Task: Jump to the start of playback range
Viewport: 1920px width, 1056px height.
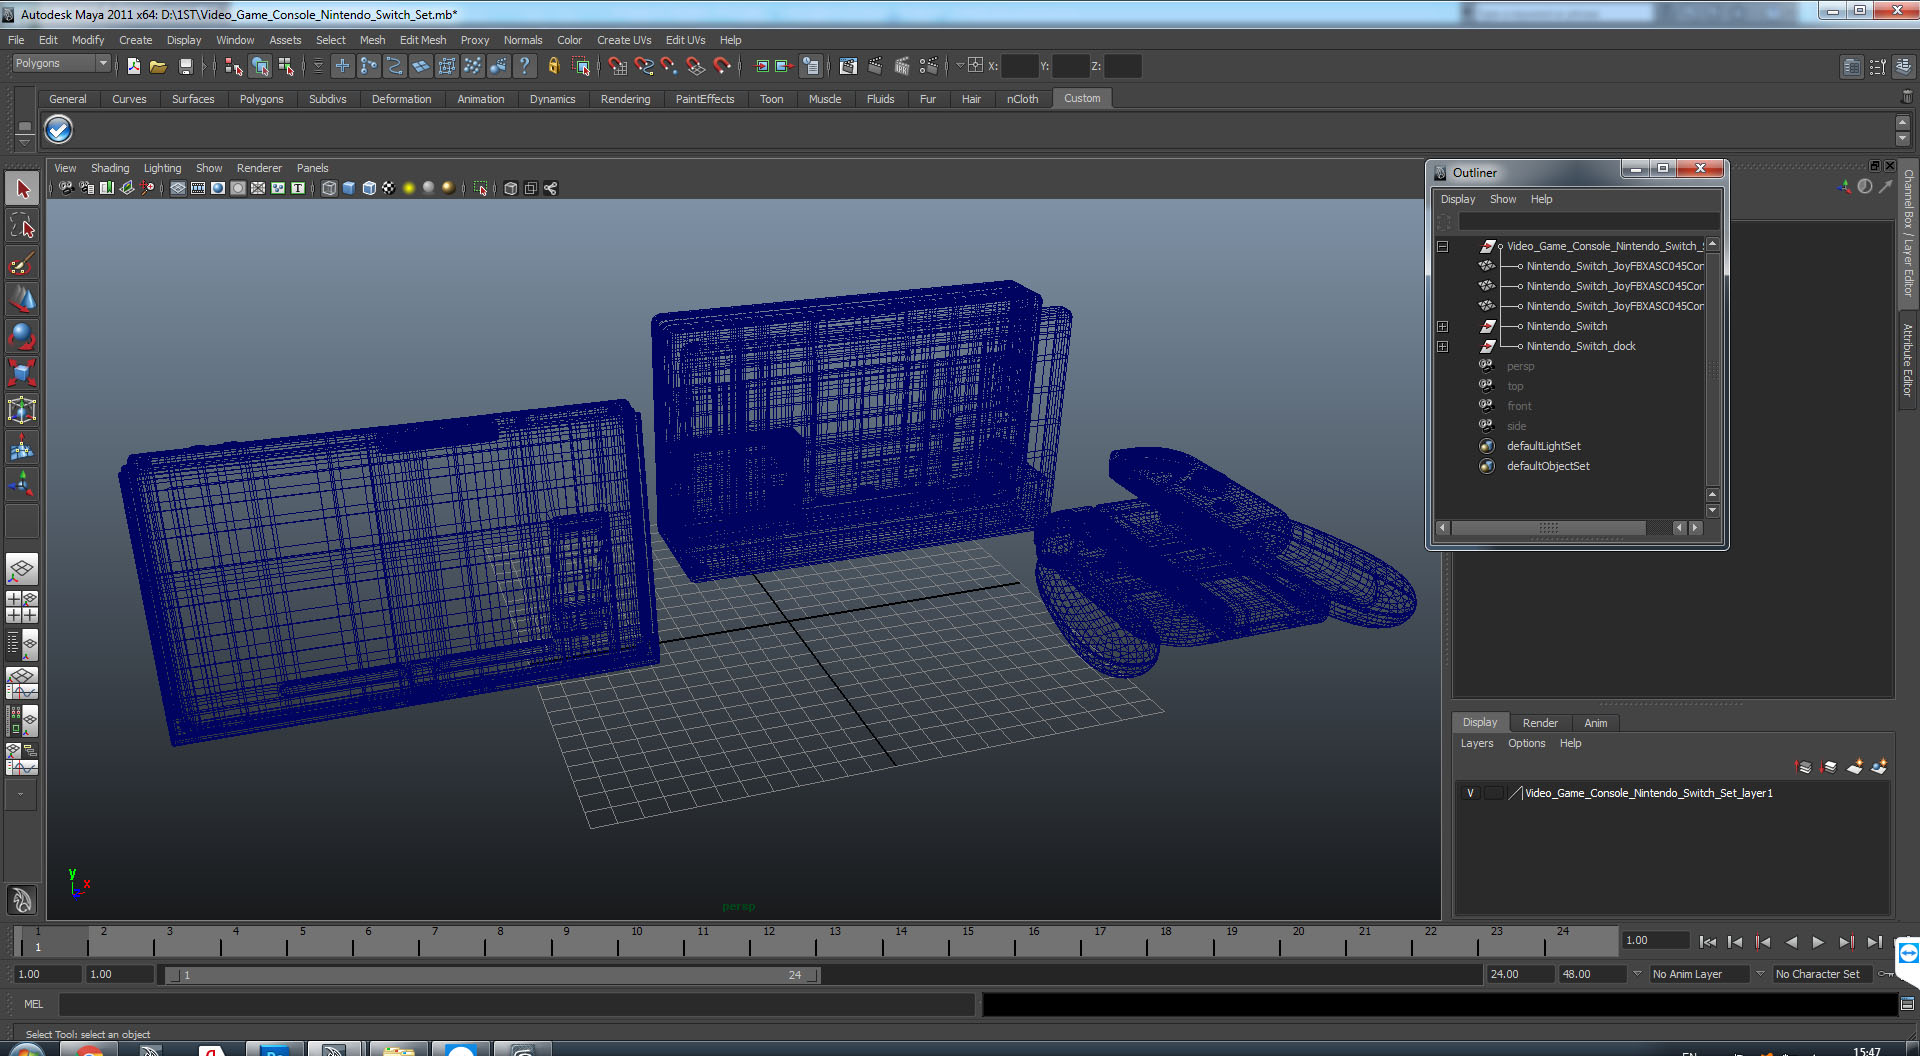Action: click(x=1708, y=942)
